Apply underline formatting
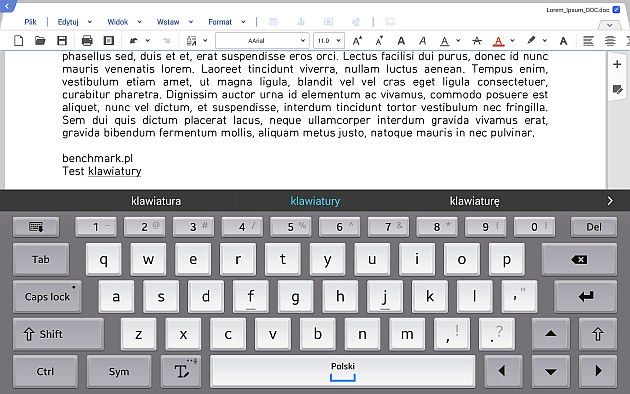Screen dimensions: 630x394 pos(444,41)
